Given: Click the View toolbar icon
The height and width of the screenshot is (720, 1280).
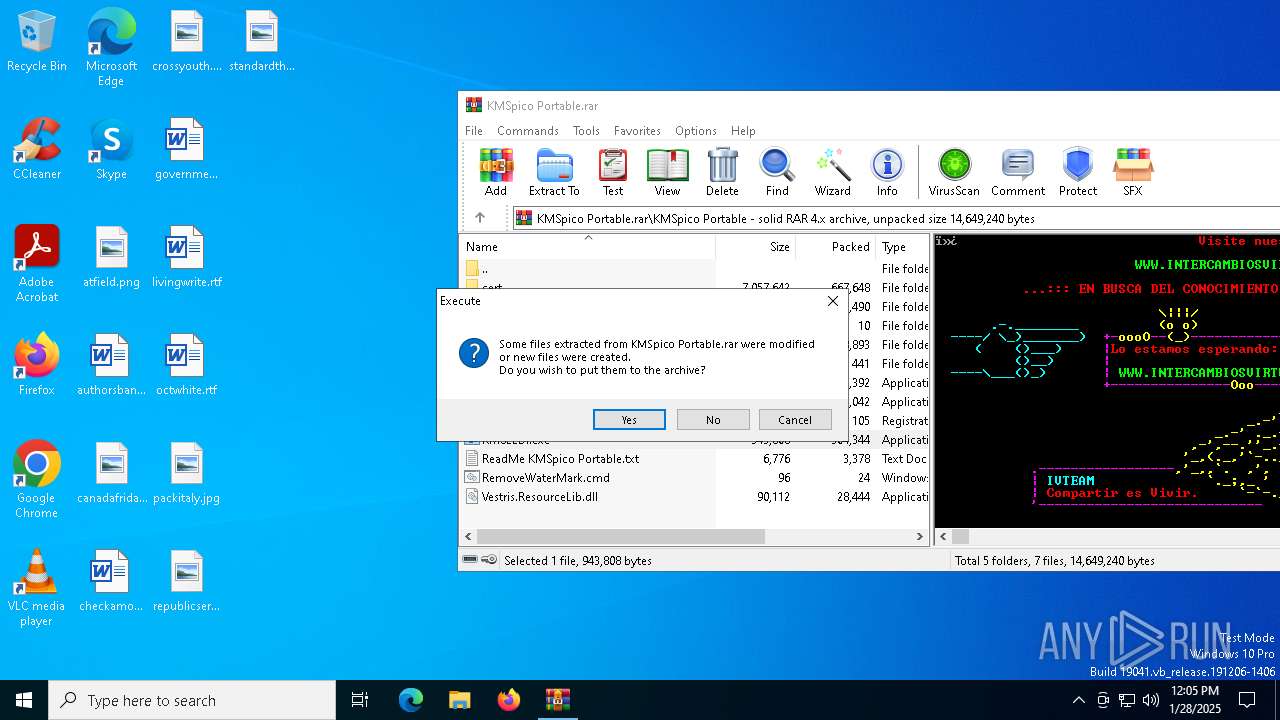Looking at the screenshot, I should click(667, 173).
